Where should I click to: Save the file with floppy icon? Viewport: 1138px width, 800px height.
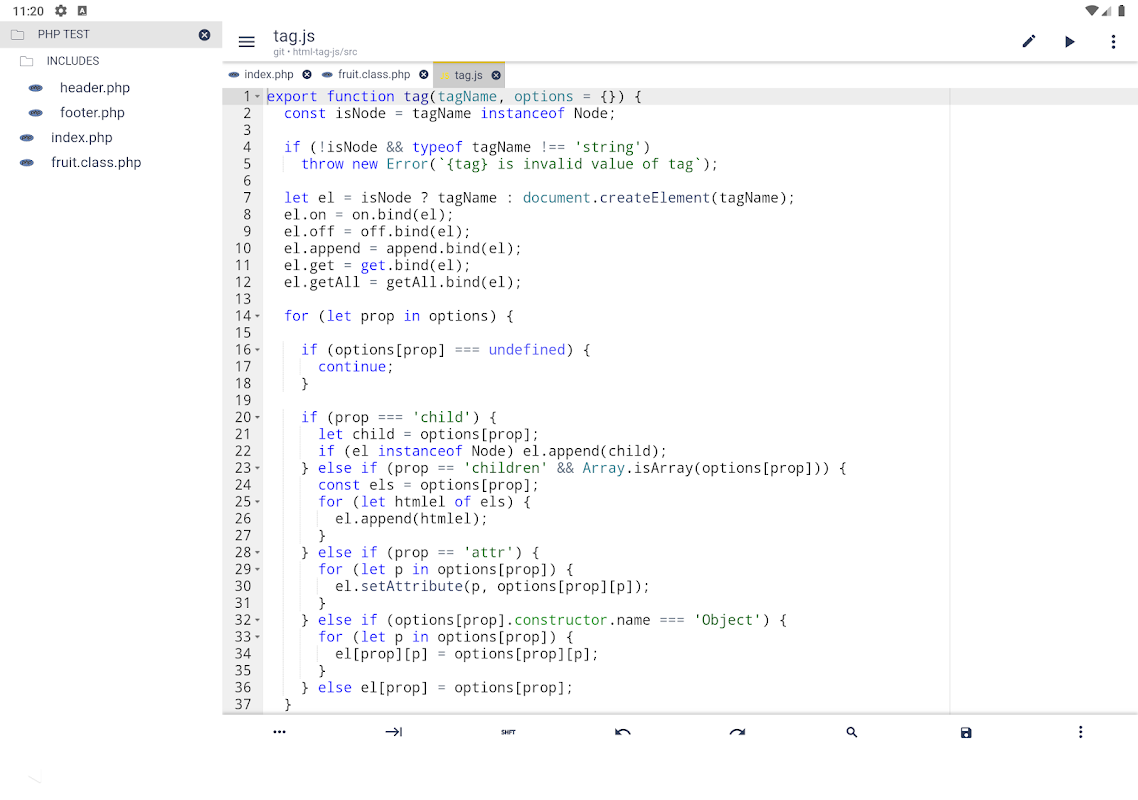coord(966,732)
